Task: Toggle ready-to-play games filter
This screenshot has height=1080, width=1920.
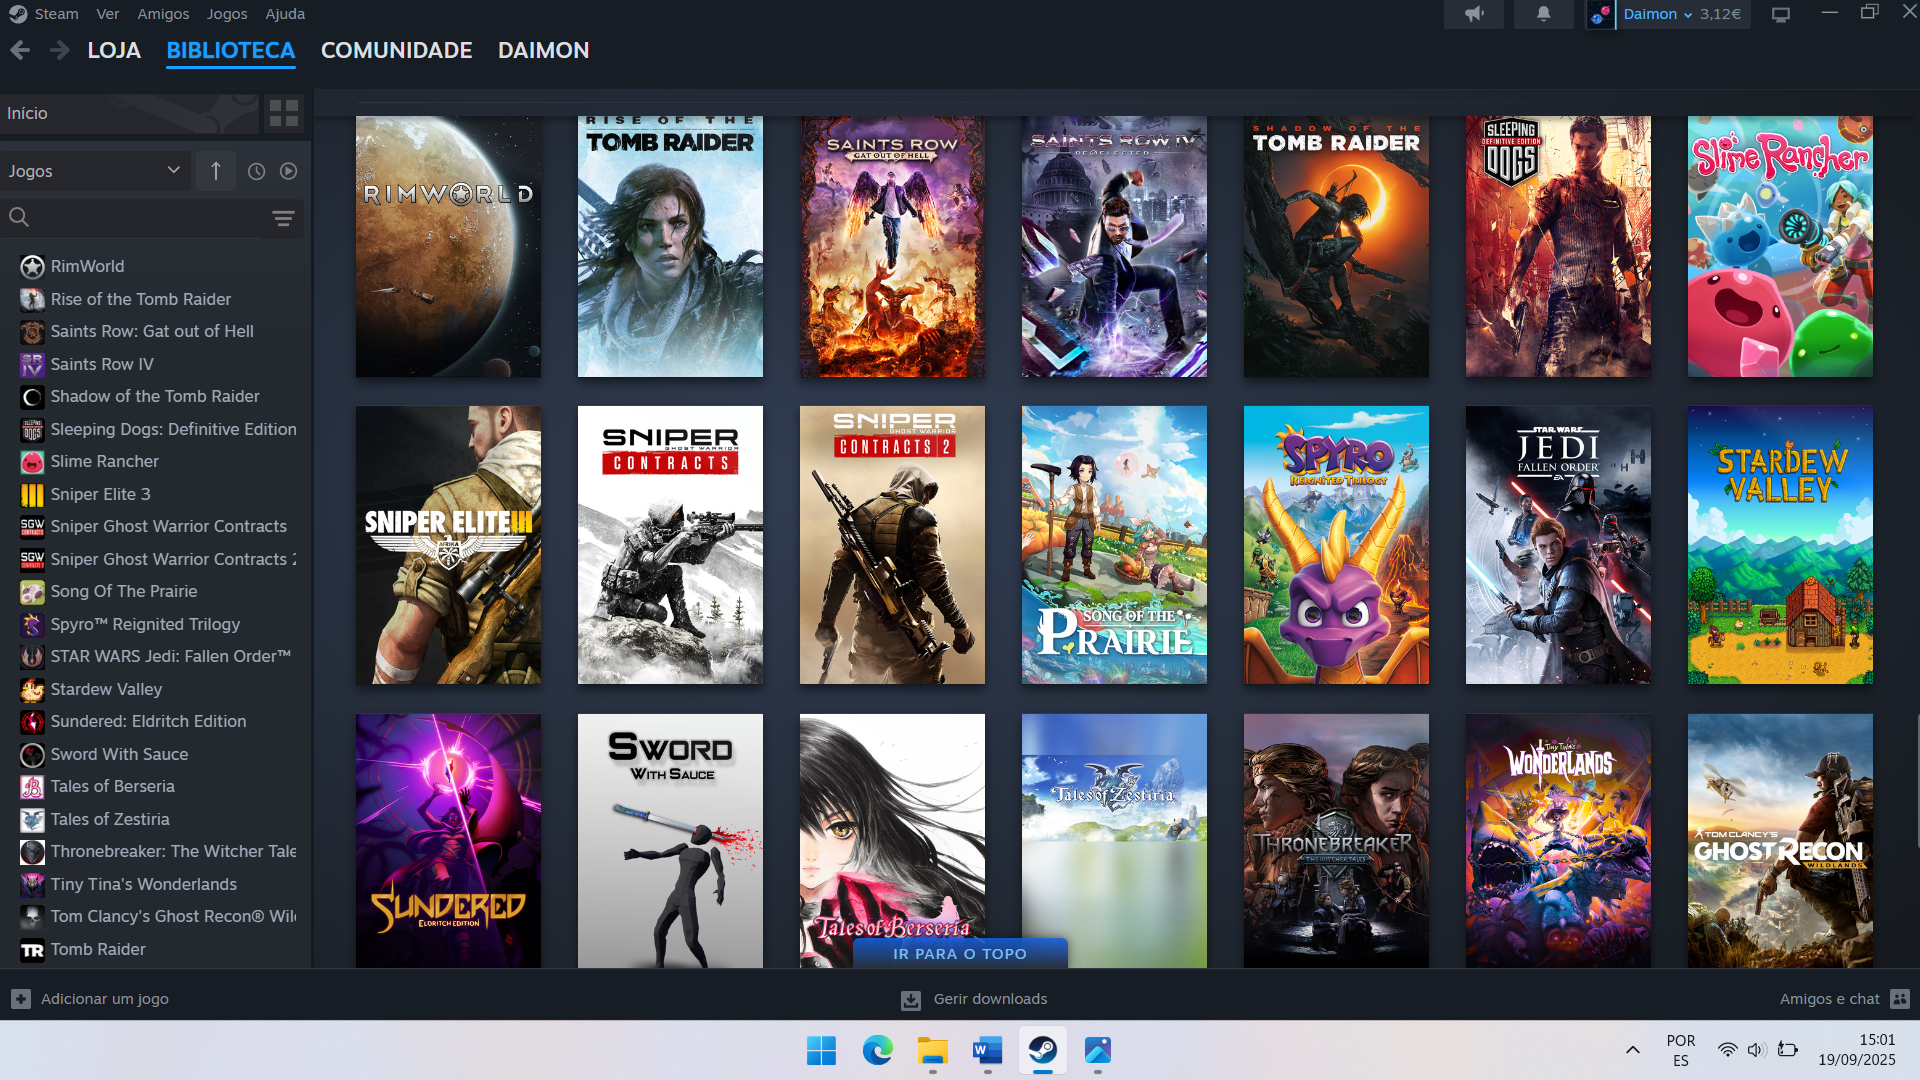Action: click(288, 171)
